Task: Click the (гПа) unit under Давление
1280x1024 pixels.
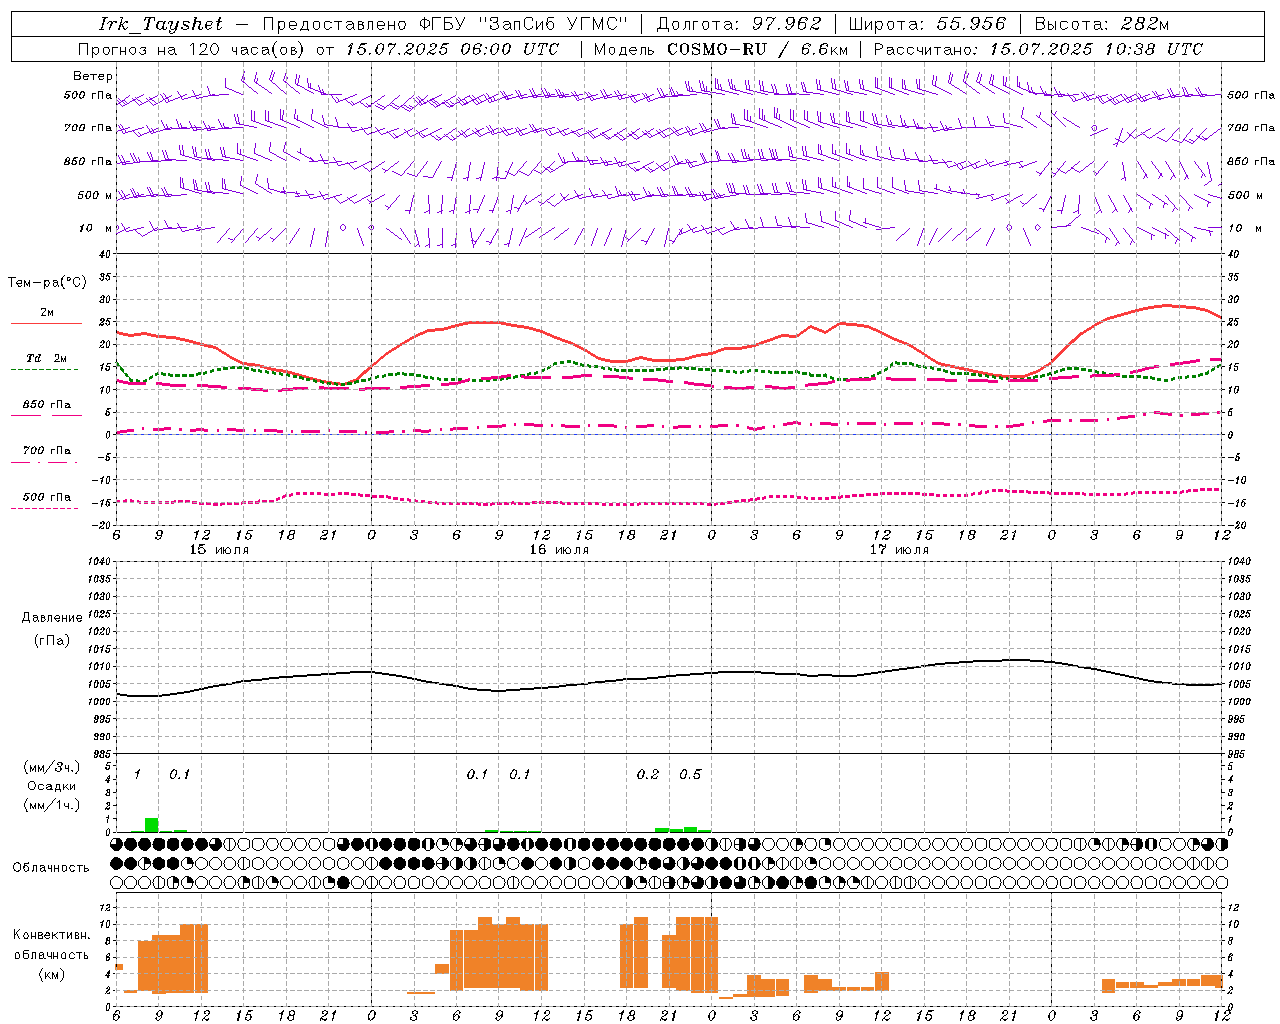Action: coord(52,640)
